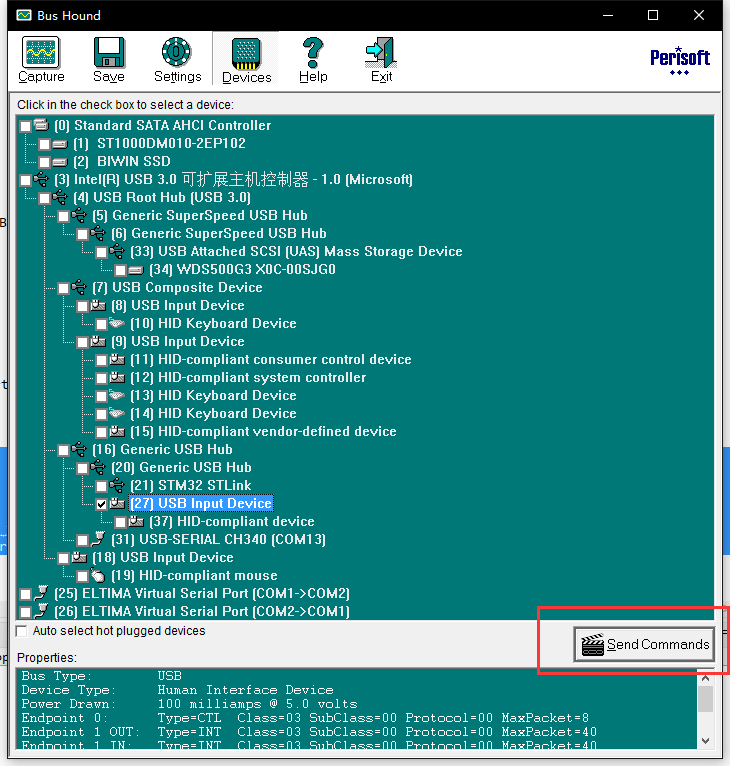Check the [25] ELTIMA COM1->COM2 checkbox
Screen dimensions: 730x766
pos(25,595)
